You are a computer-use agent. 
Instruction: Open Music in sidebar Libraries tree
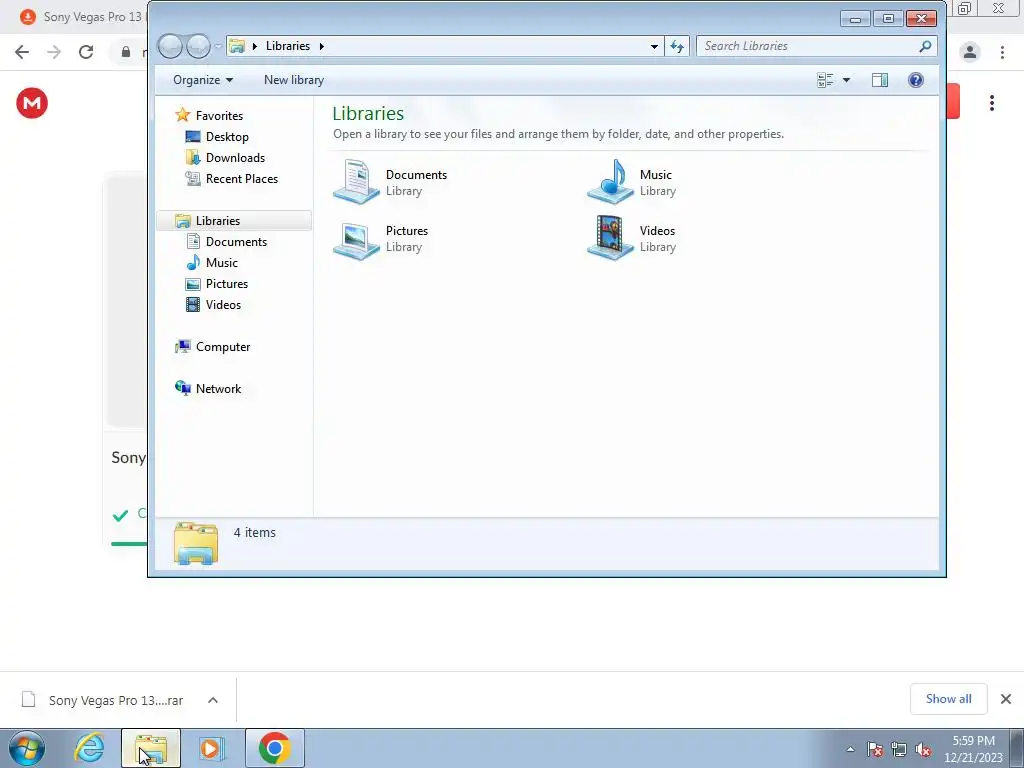tap(221, 263)
